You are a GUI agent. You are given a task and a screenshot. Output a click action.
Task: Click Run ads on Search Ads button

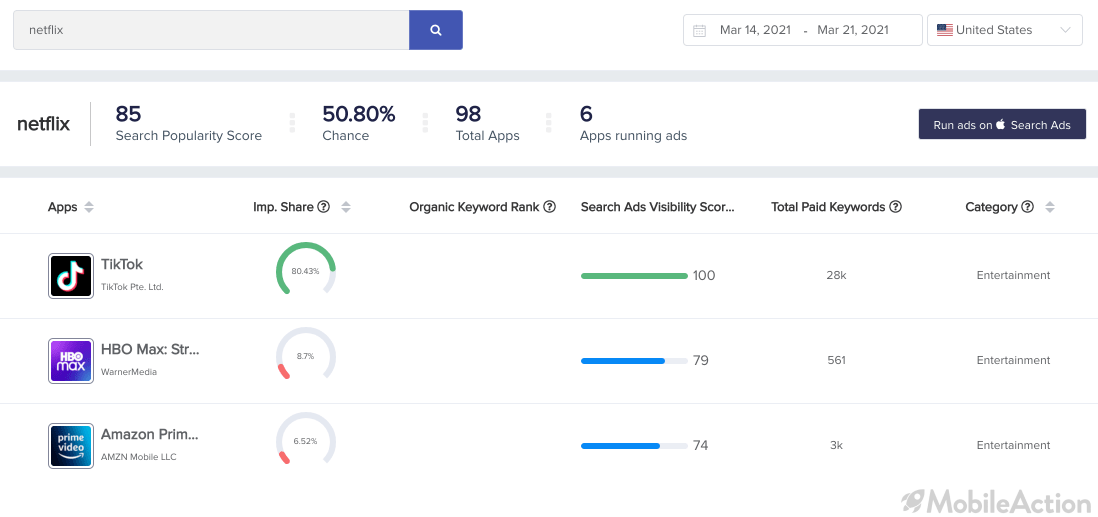point(1002,124)
